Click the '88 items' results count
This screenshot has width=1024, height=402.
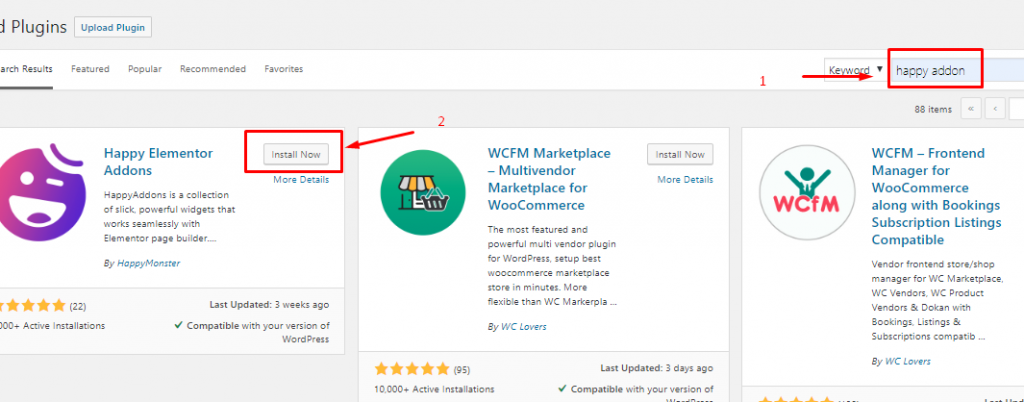[933, 110]
